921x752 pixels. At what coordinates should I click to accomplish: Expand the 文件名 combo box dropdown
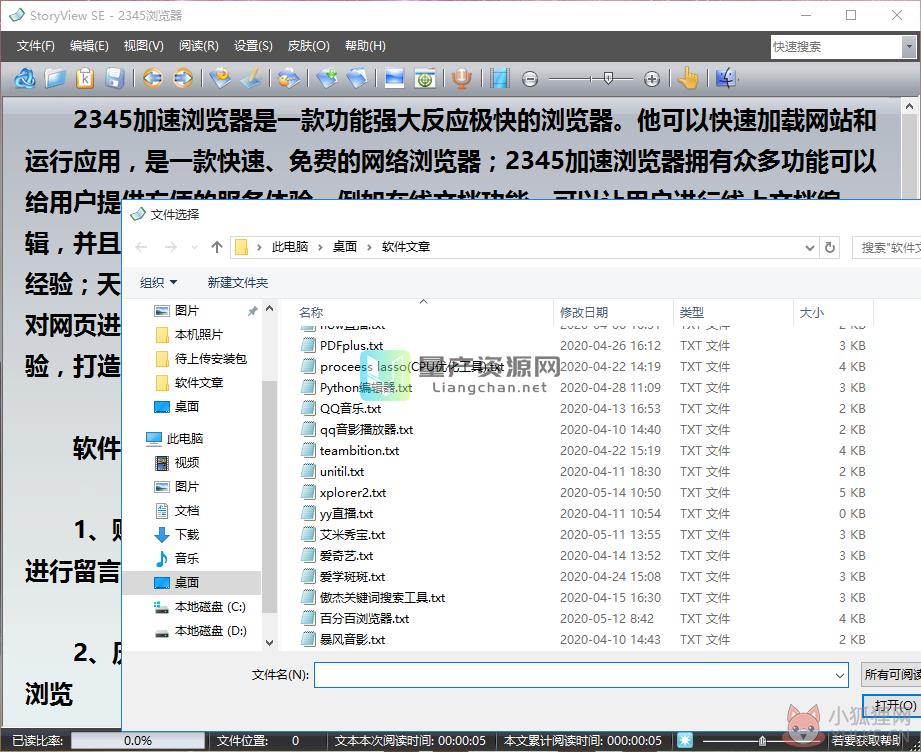(x=840, y=675)
